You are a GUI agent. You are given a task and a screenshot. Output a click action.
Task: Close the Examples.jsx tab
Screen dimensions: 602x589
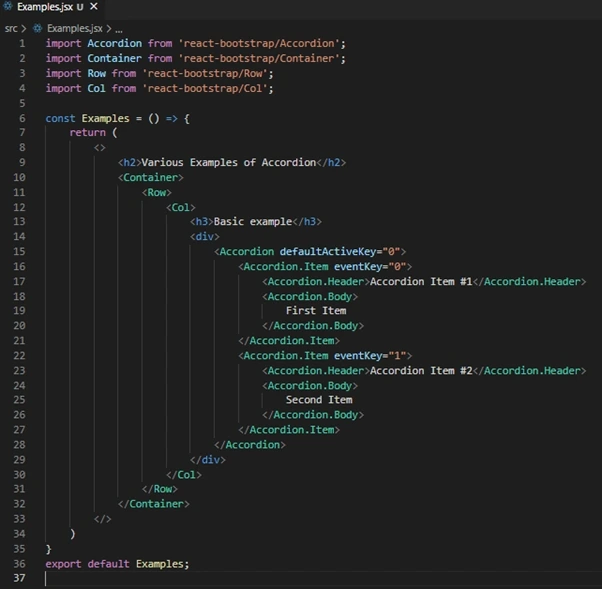pos(94,7)
